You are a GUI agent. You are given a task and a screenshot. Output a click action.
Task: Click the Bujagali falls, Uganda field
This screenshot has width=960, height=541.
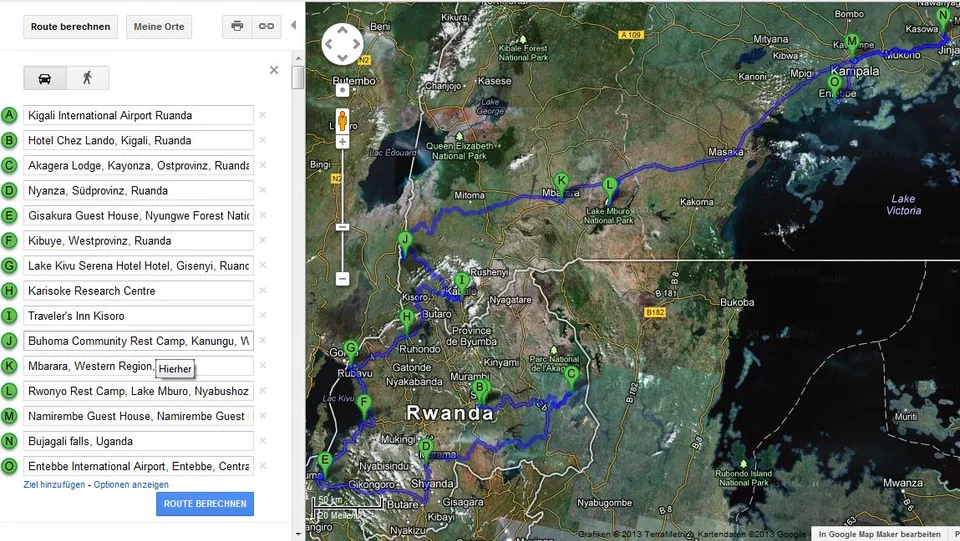point(138,441)
